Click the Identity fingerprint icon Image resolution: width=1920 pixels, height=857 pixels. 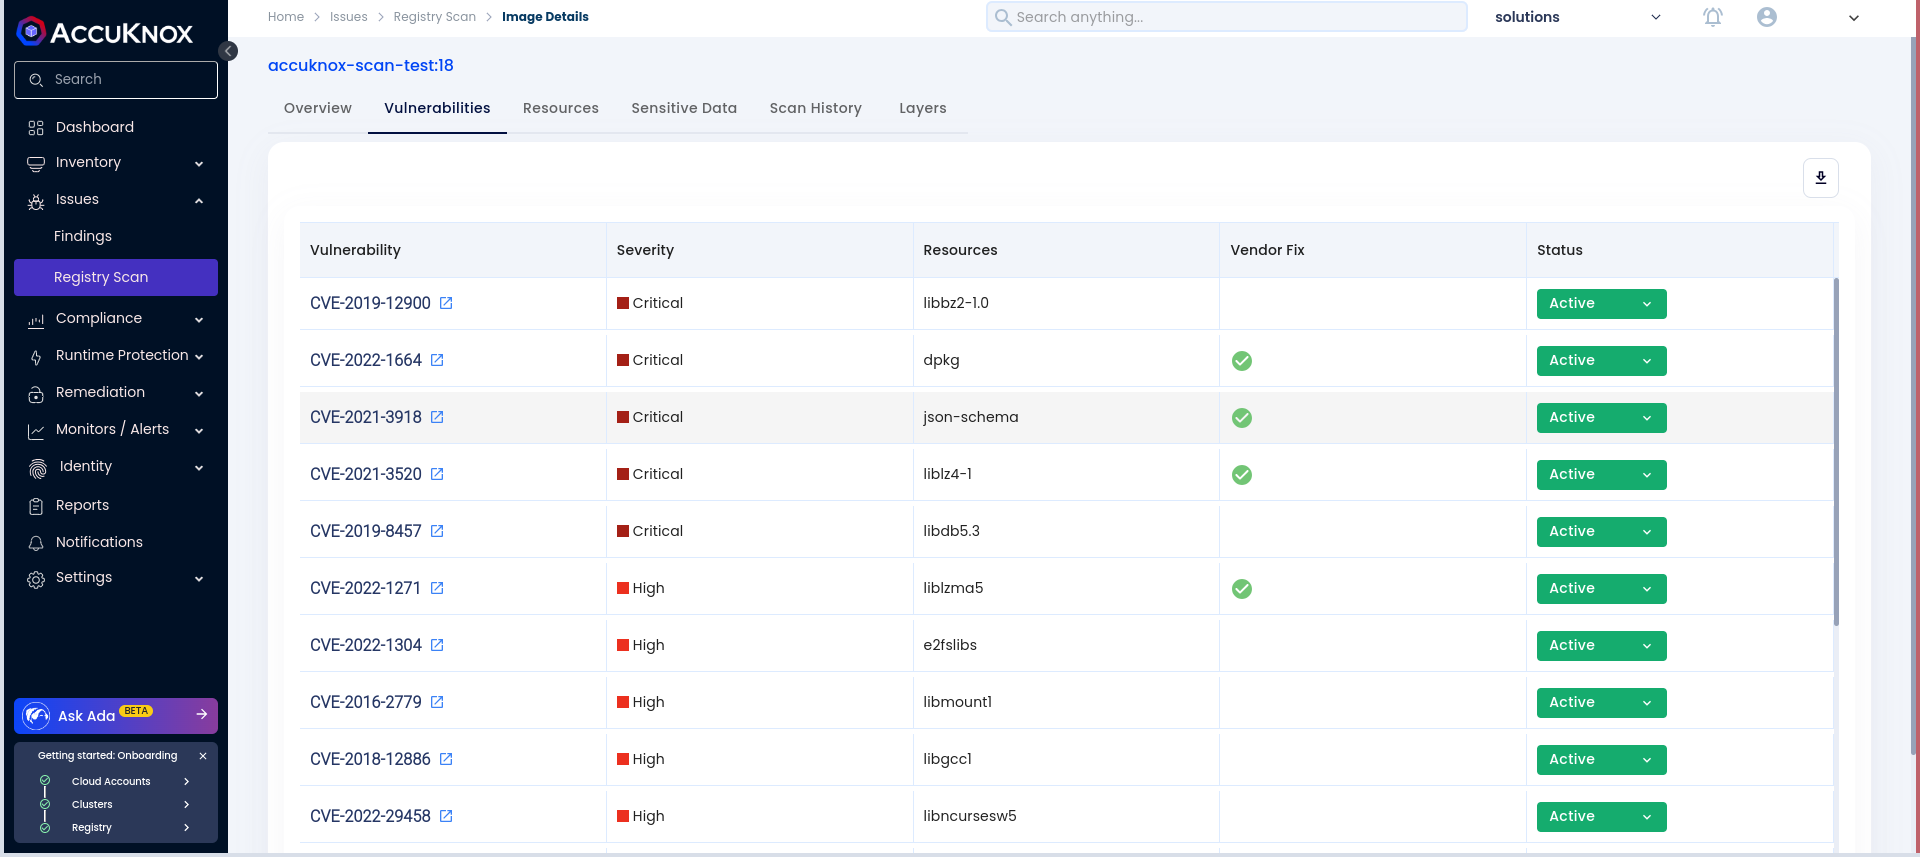(x=38, y=468)
